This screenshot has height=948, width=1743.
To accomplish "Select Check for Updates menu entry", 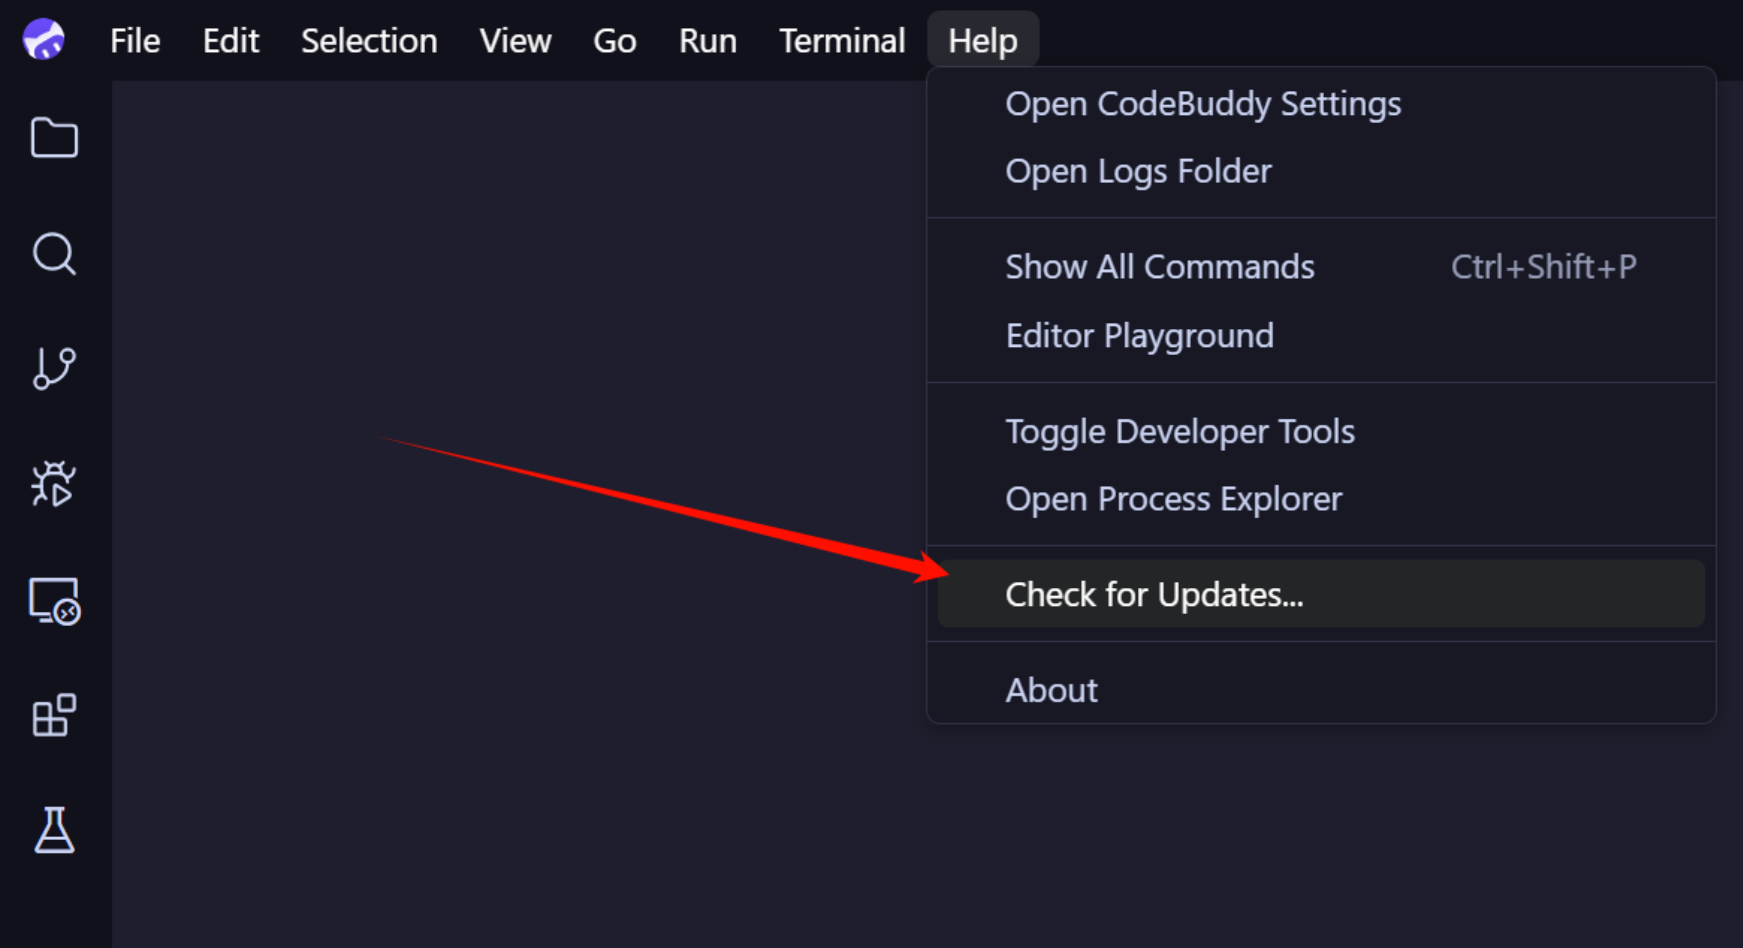I will click(x=1154, y=595).
